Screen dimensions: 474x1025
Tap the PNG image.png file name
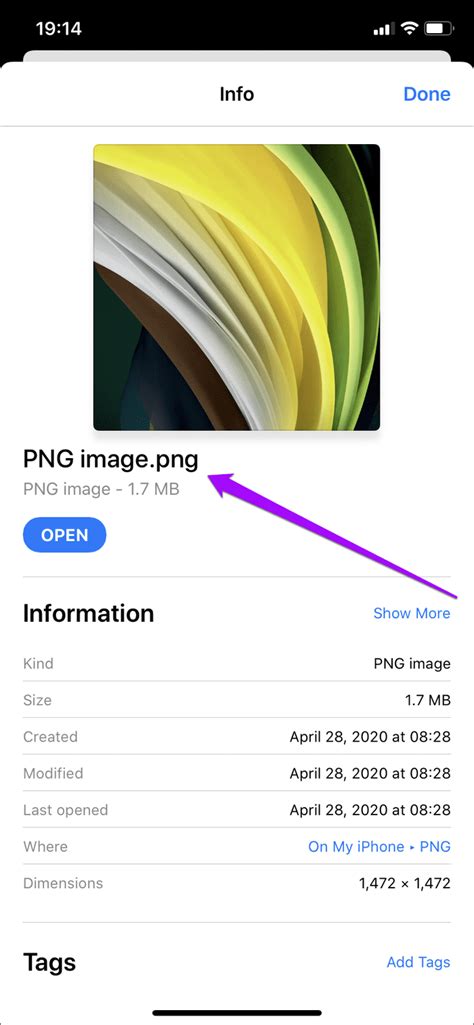(110, 460)
